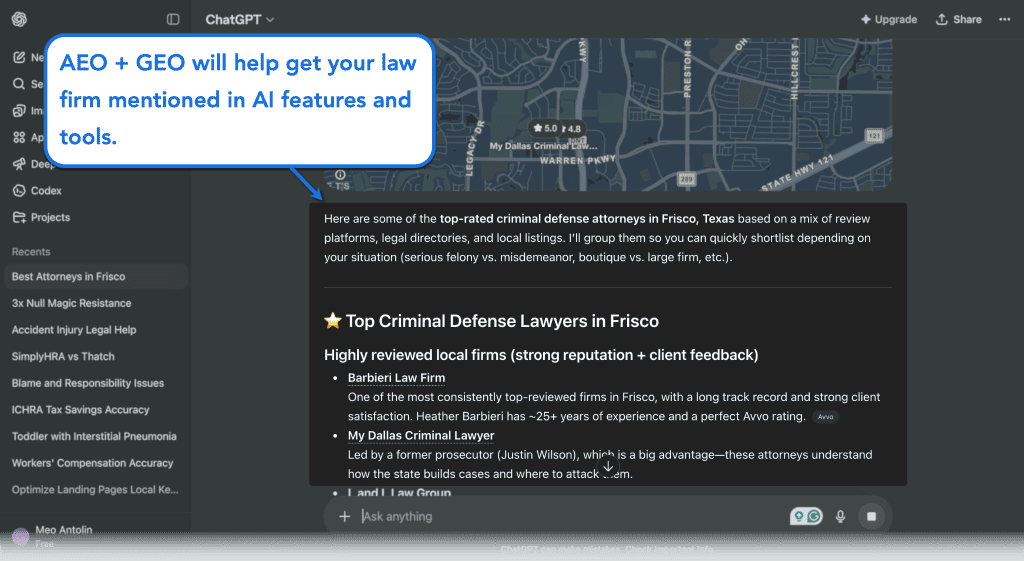Open the ChatGPT model selector dropdown

point(239,19)
